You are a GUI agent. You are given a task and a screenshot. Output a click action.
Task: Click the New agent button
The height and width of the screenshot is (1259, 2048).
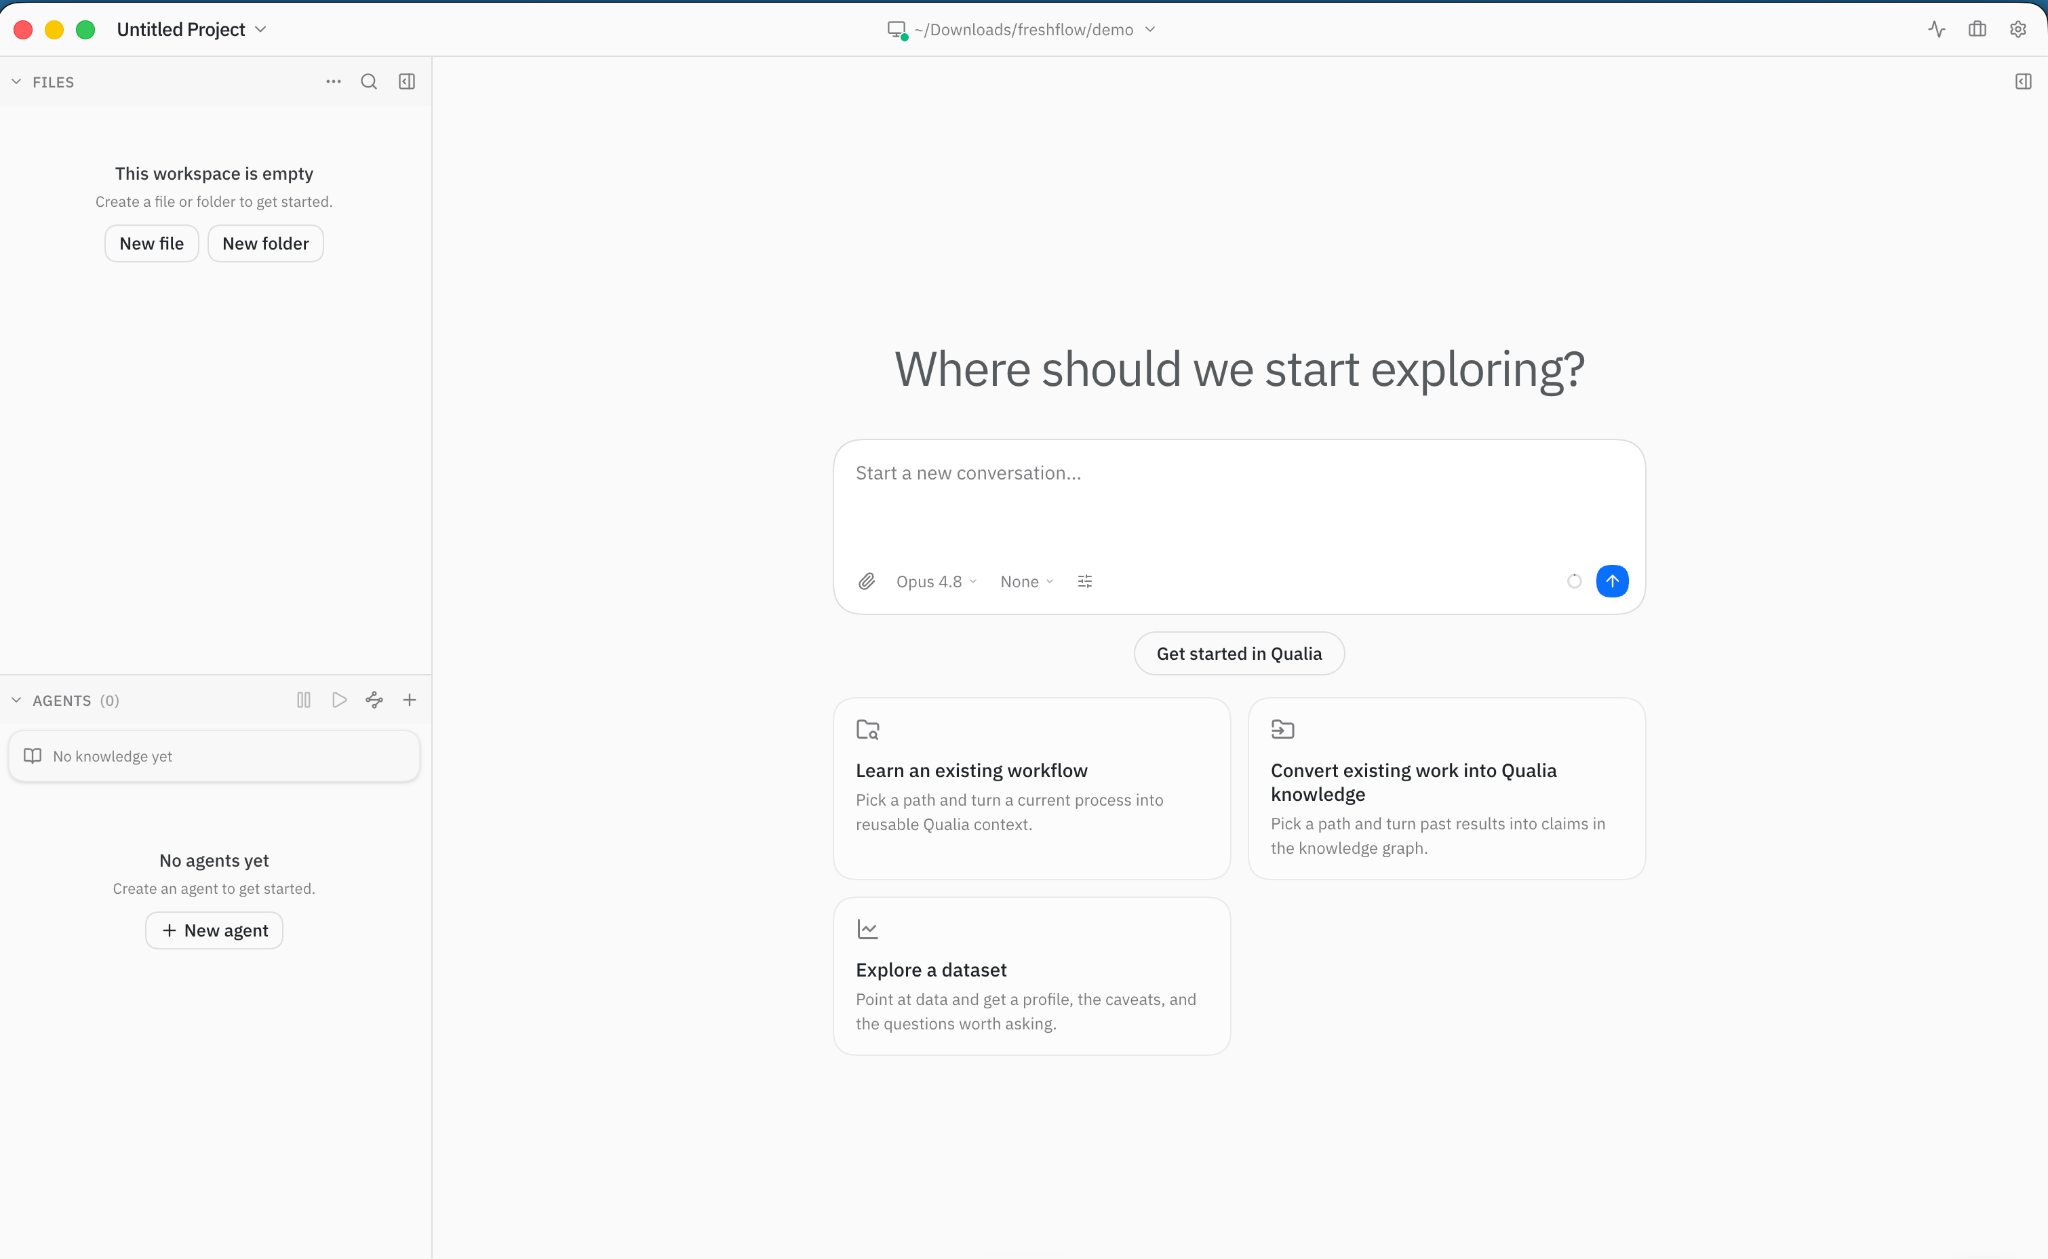pos(214,930)
